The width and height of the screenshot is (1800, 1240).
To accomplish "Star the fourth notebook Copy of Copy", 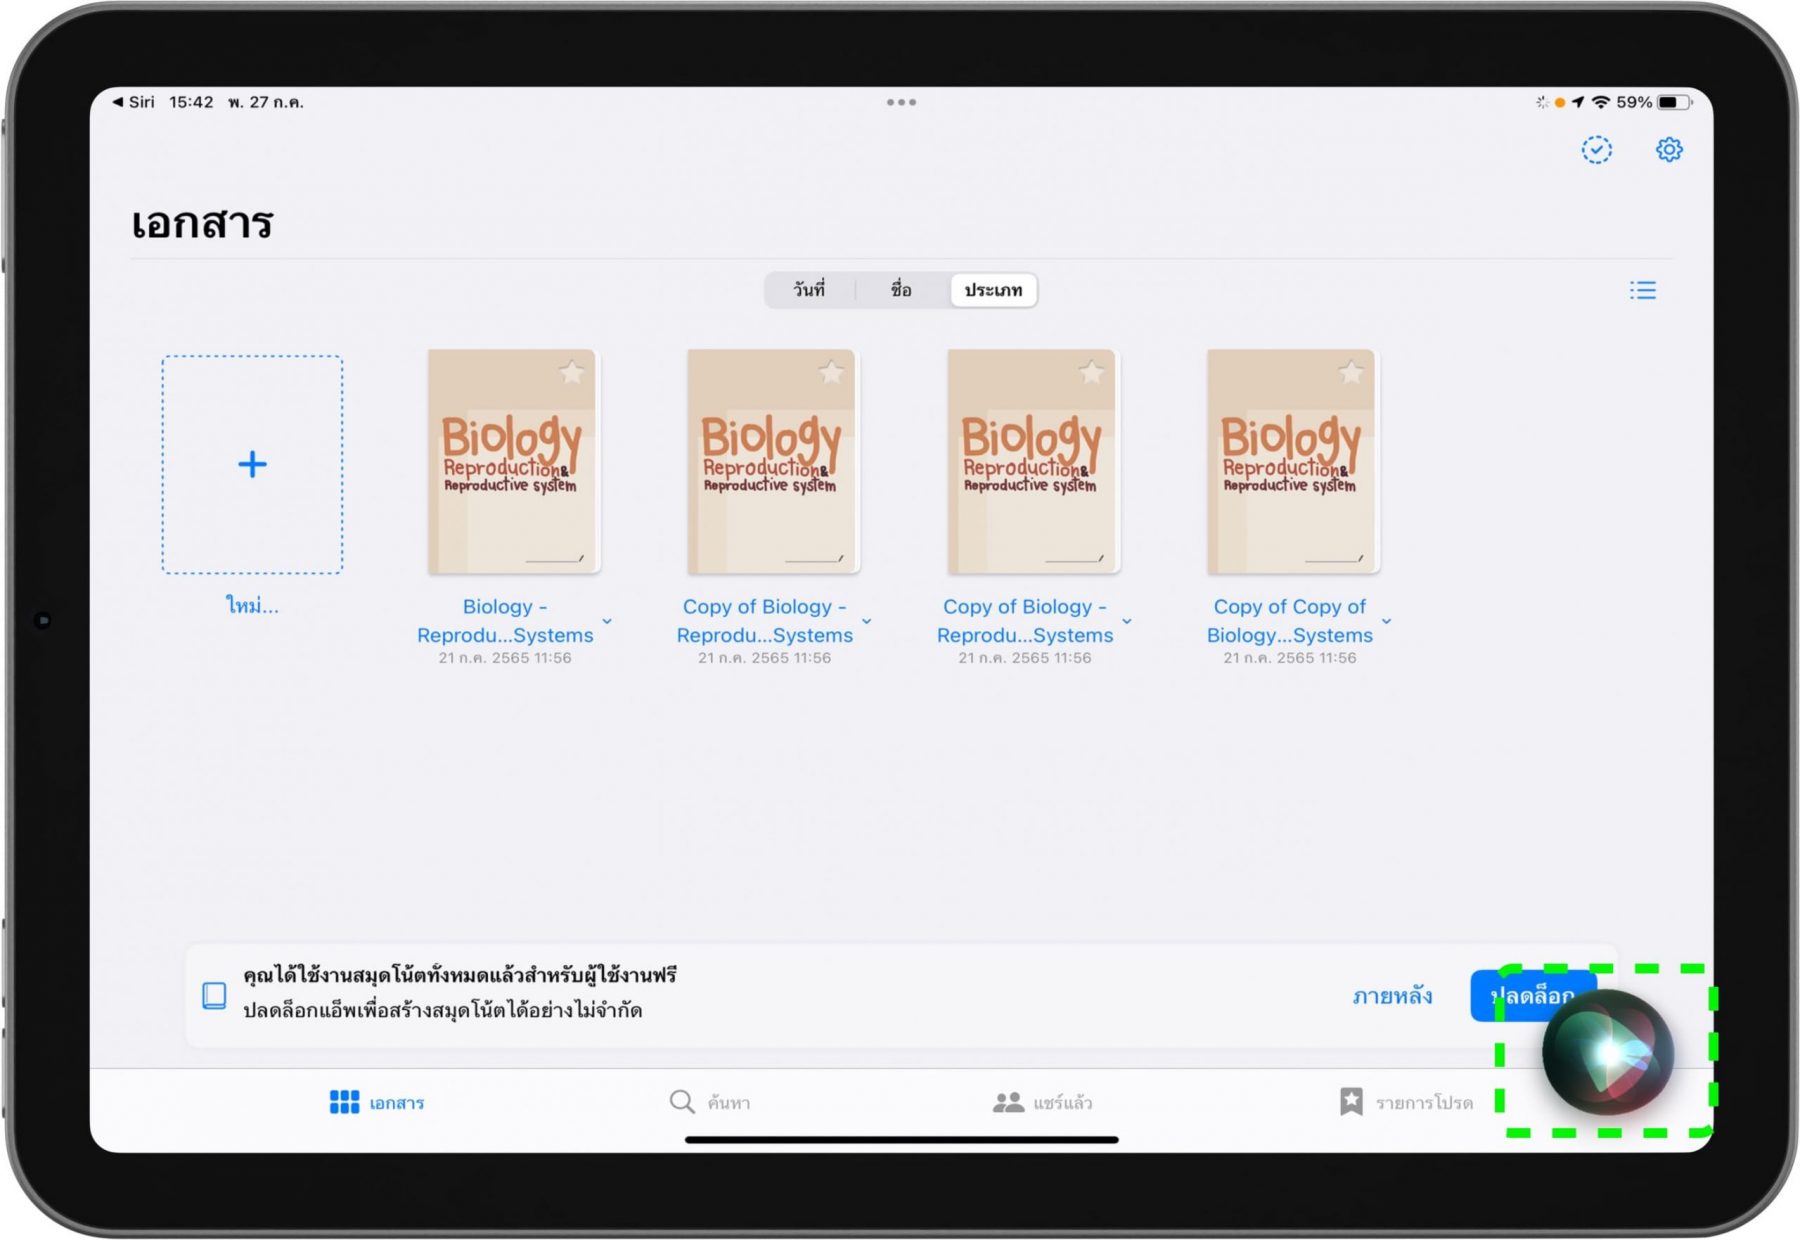I will [1350, 373].
